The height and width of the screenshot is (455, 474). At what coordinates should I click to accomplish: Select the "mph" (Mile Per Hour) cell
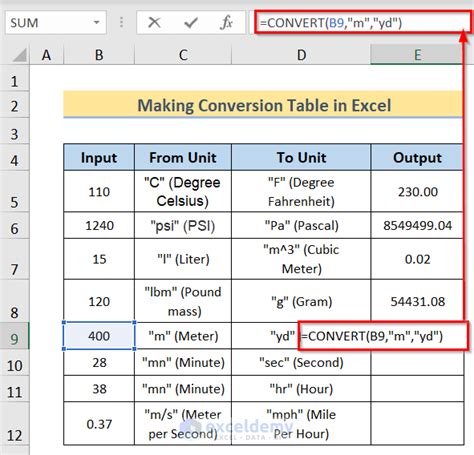(x=301, y=424)
